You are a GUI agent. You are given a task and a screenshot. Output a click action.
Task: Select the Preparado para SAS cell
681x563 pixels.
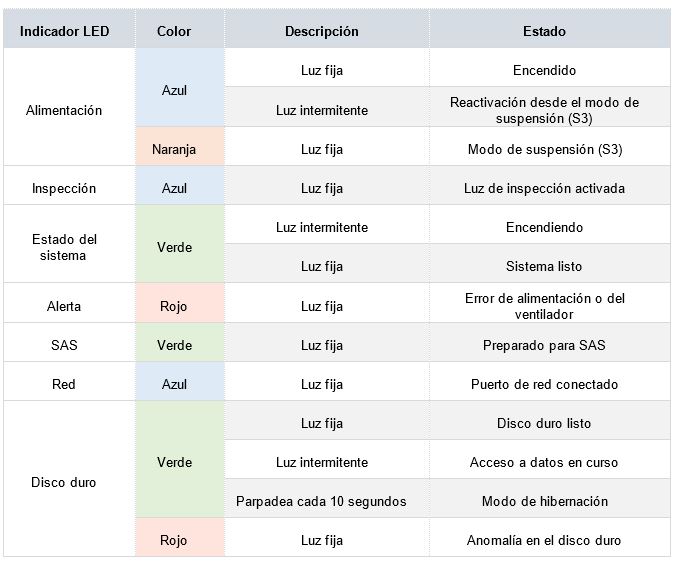544,345
